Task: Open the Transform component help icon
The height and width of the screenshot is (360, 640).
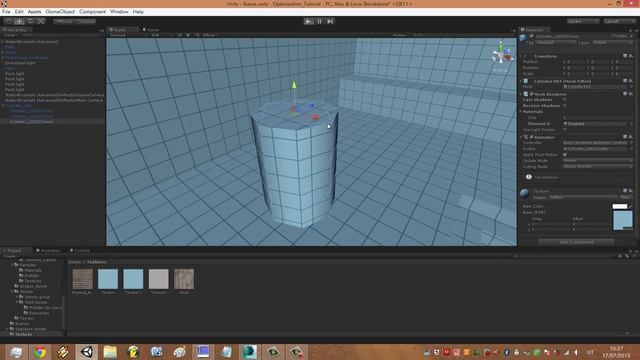Action: (x=625, y=56)
